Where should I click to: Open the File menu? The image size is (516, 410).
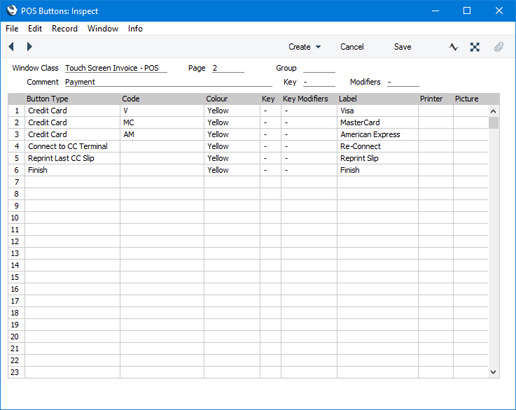click(12, 29)
